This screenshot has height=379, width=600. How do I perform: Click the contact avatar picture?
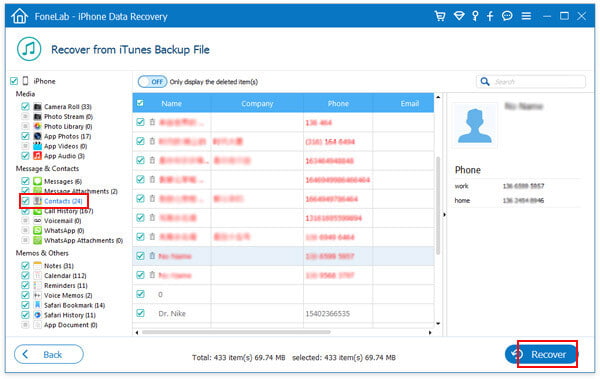(474, 125)
